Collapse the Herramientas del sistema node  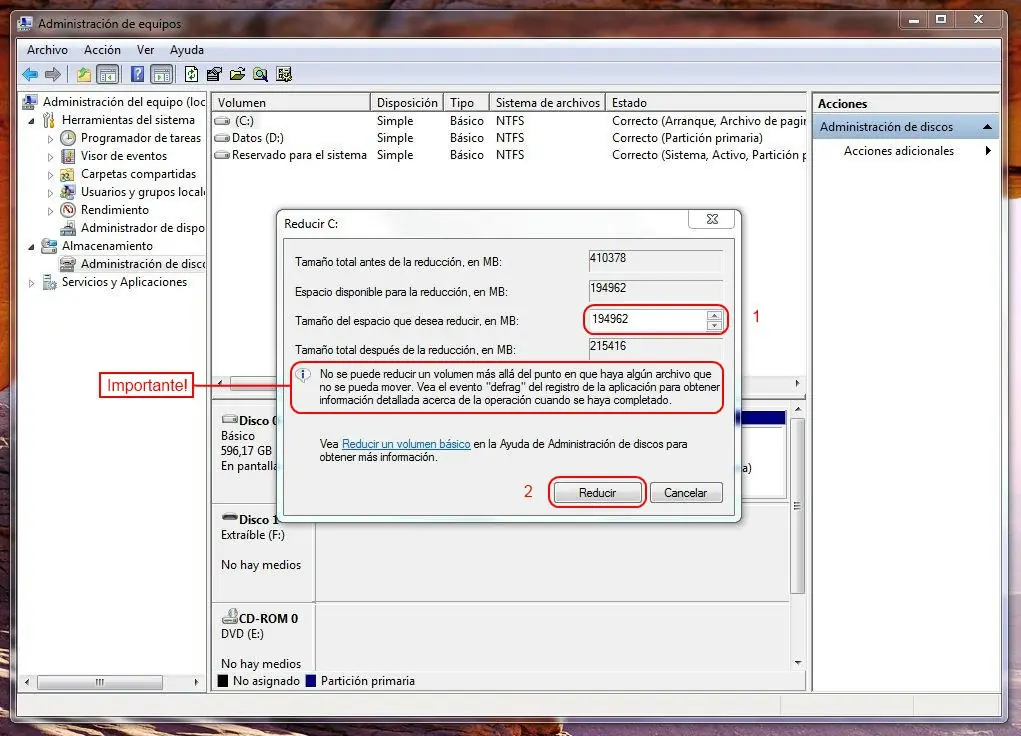33,121
